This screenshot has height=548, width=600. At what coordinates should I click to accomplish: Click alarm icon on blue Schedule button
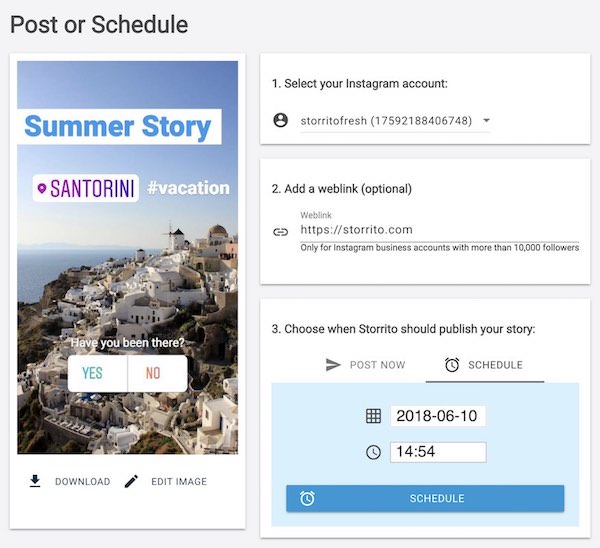pyautogui.click(x=307, y=498)
